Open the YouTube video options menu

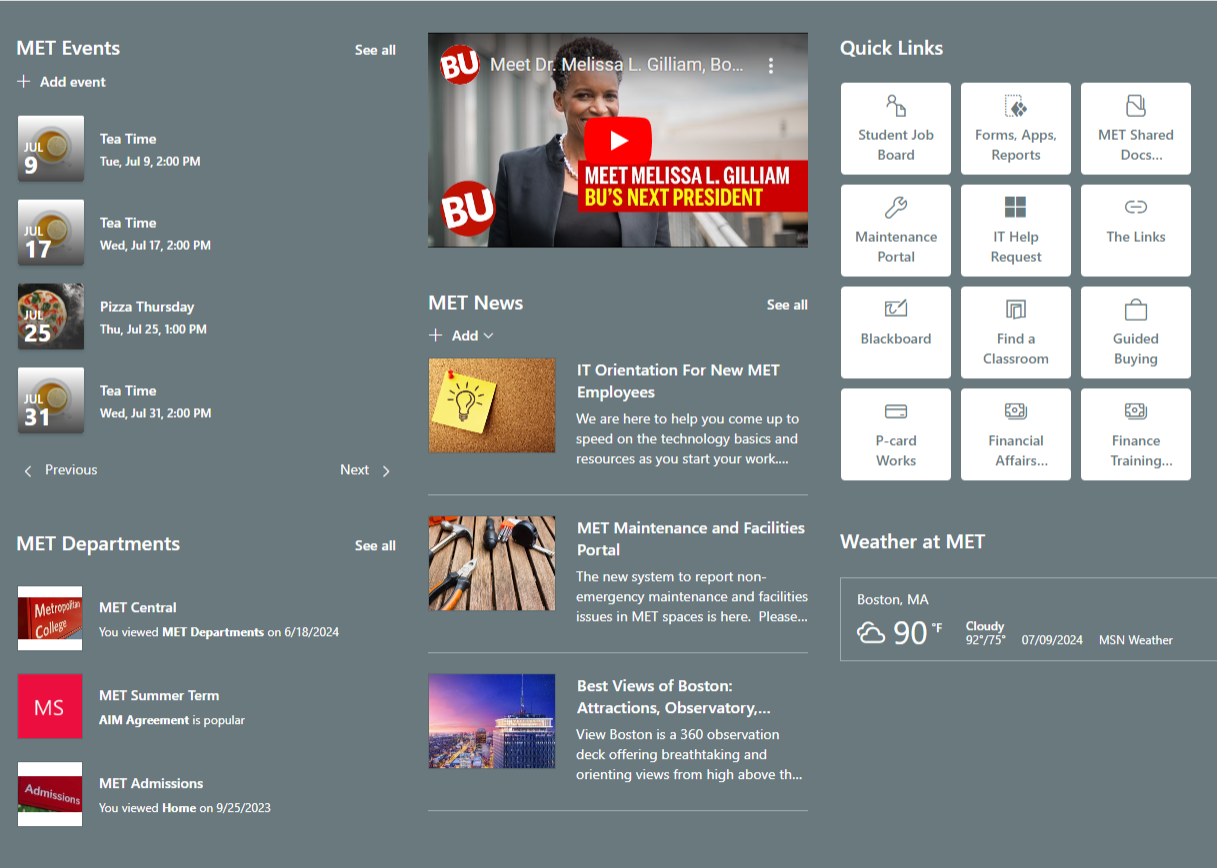click(771, 66)
